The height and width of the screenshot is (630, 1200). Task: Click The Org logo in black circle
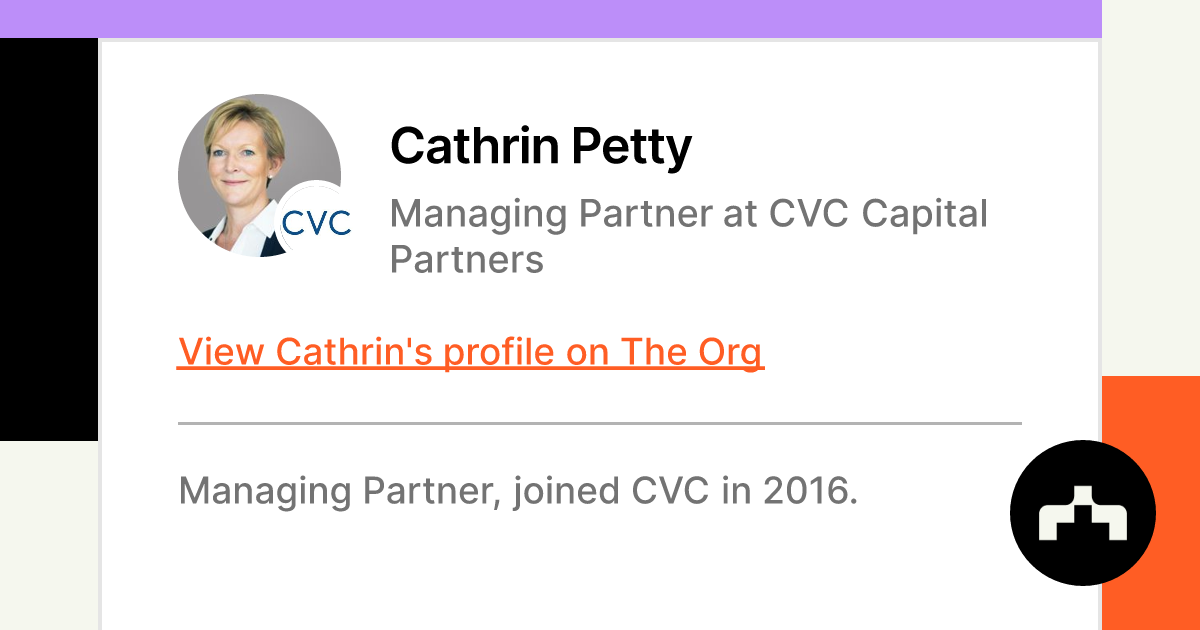[1082, 512]
